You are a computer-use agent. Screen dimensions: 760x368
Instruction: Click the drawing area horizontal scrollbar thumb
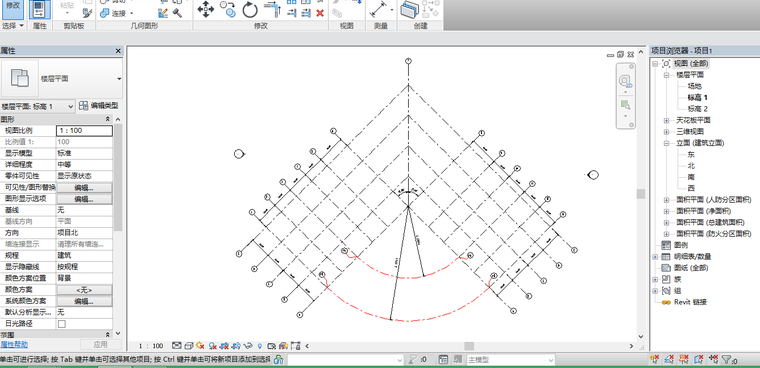point(469,346)
